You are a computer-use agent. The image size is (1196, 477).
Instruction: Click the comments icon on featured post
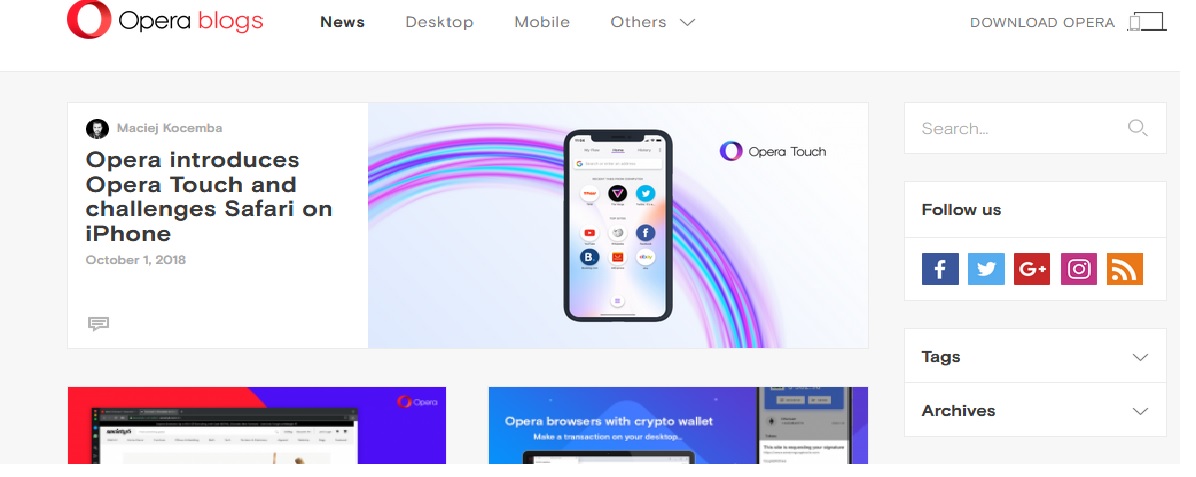(98, 324)
